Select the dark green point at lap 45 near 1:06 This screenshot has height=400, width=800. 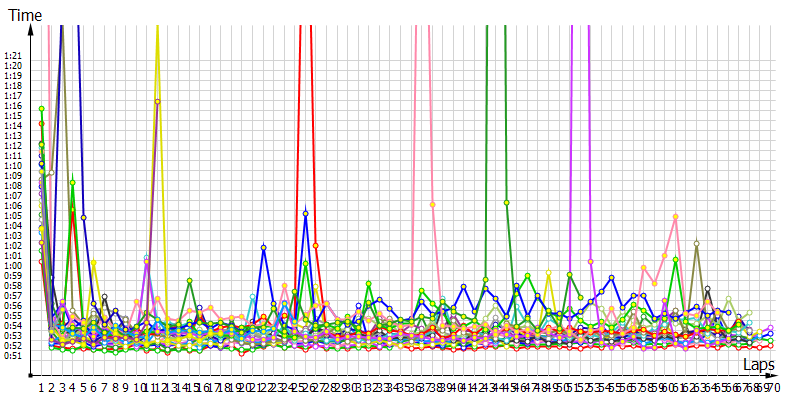pos(507,203)
